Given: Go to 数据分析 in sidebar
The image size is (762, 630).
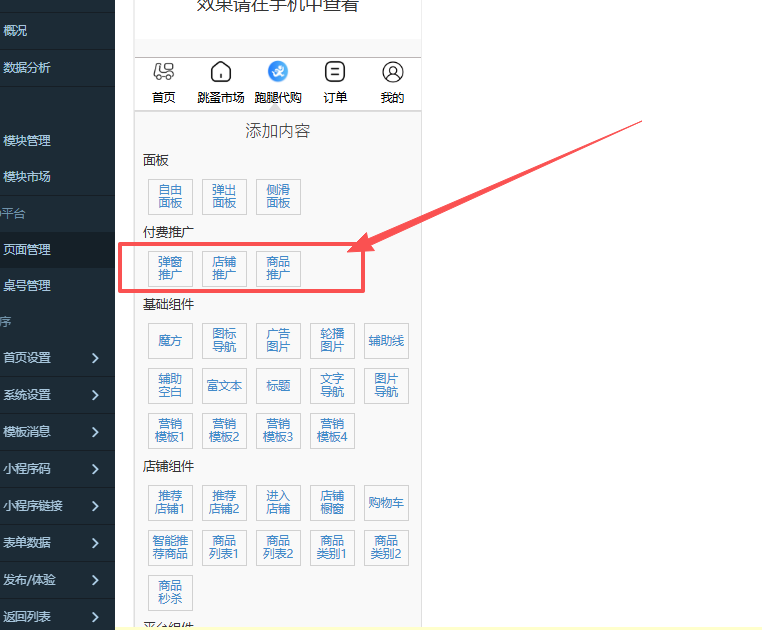Looking at the screenshot, I should pyautogui.click(x=28, y=68).
